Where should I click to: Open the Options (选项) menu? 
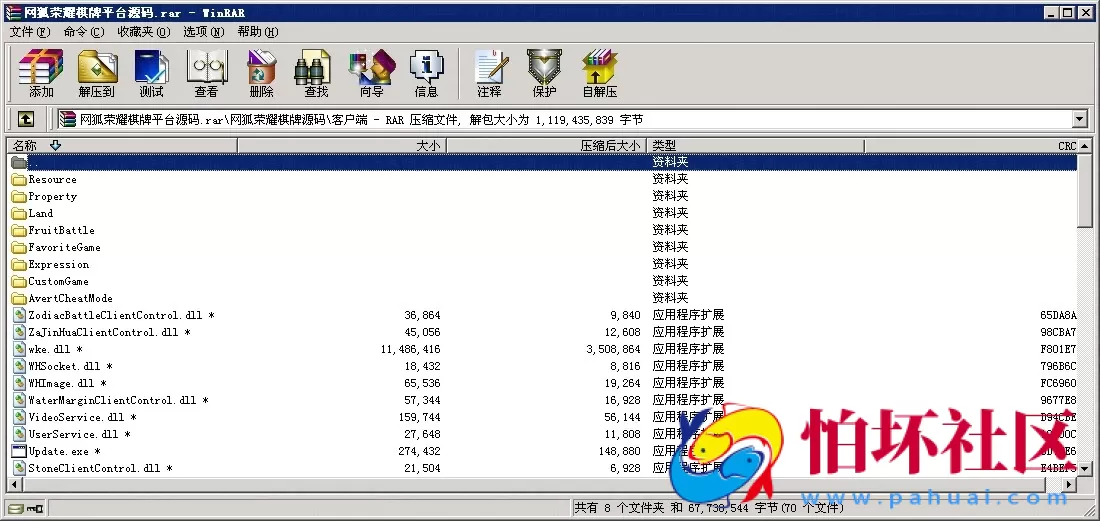(x=203, y=32)
